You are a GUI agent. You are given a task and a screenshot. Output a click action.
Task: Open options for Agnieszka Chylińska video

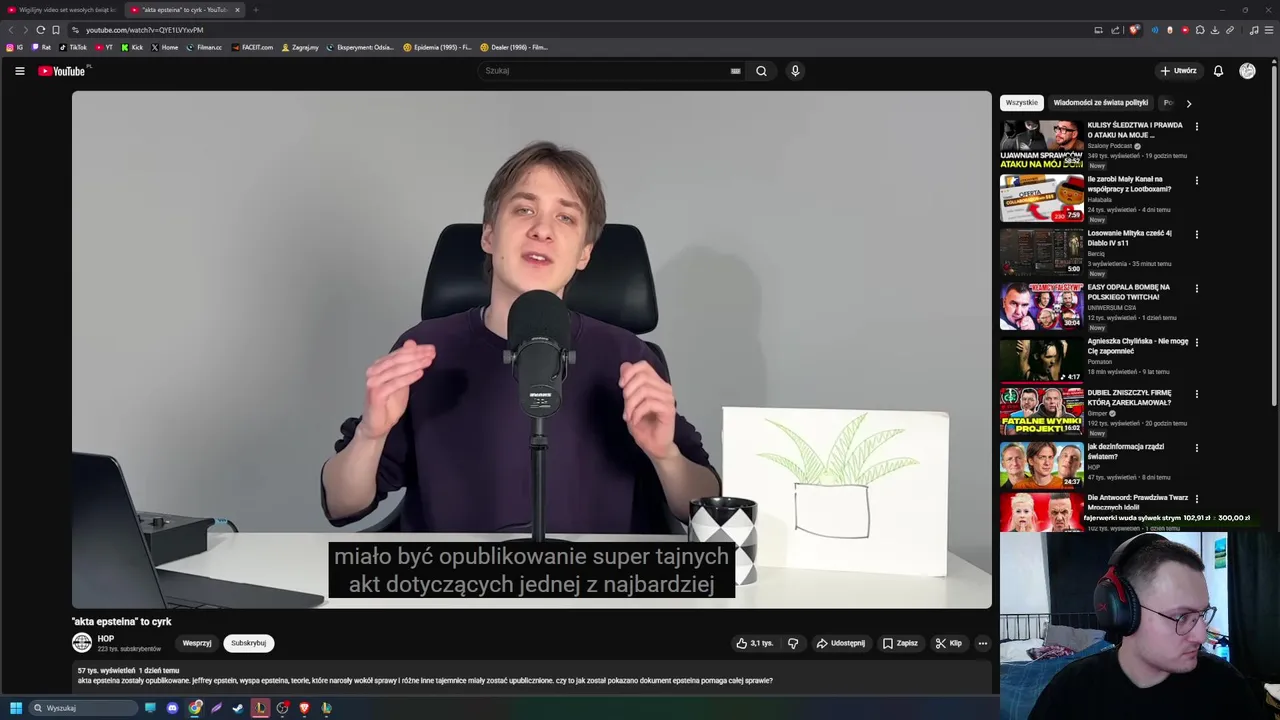click(1197, 342)
